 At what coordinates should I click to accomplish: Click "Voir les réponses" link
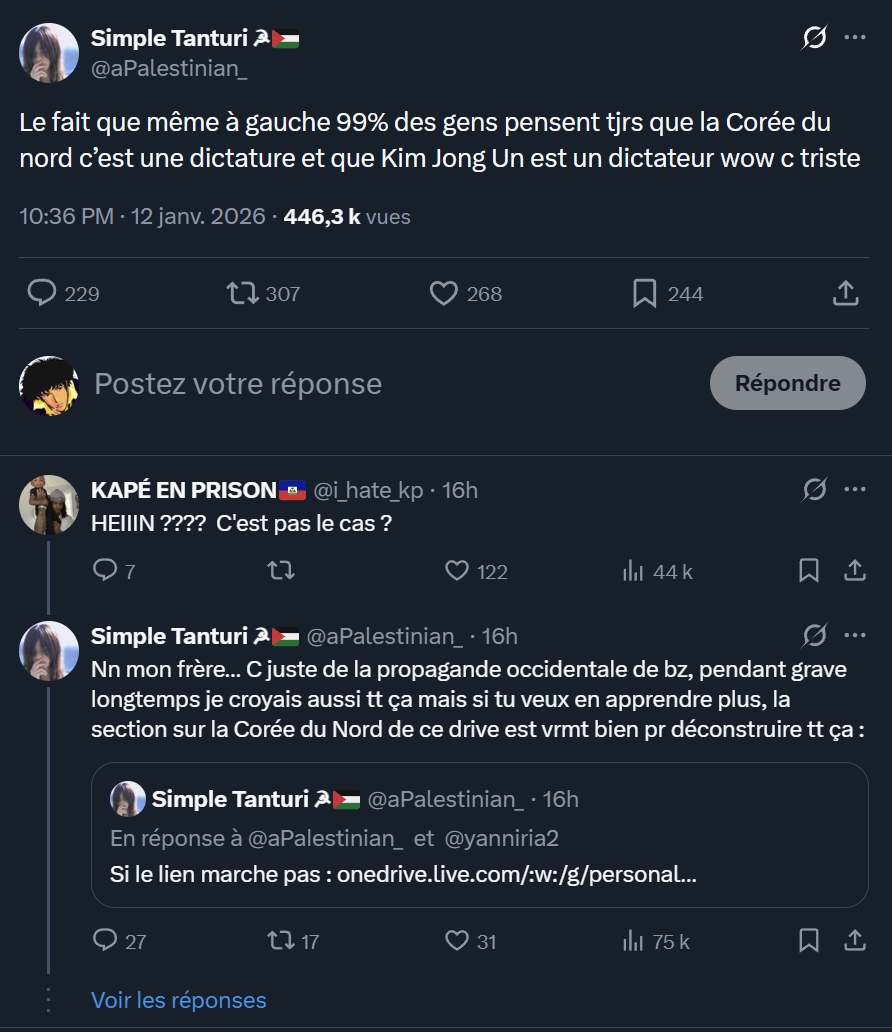click(179, 1000)
